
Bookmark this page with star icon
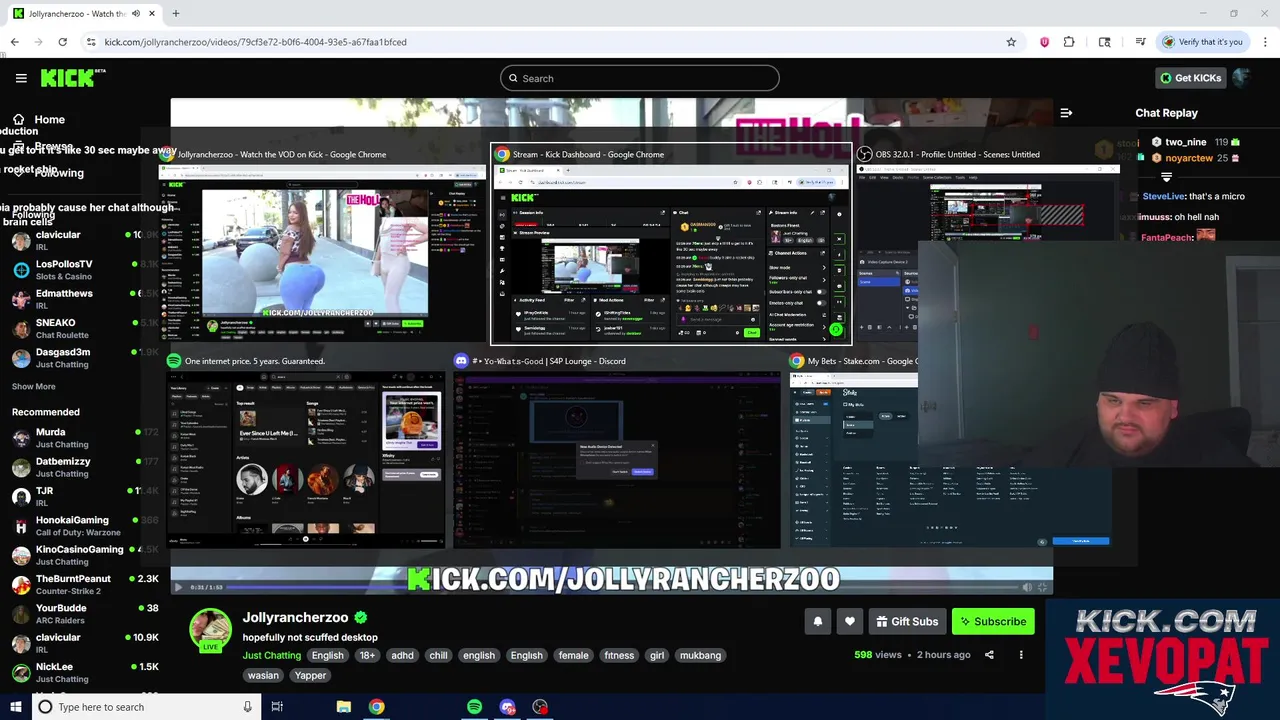point(1011,42)
